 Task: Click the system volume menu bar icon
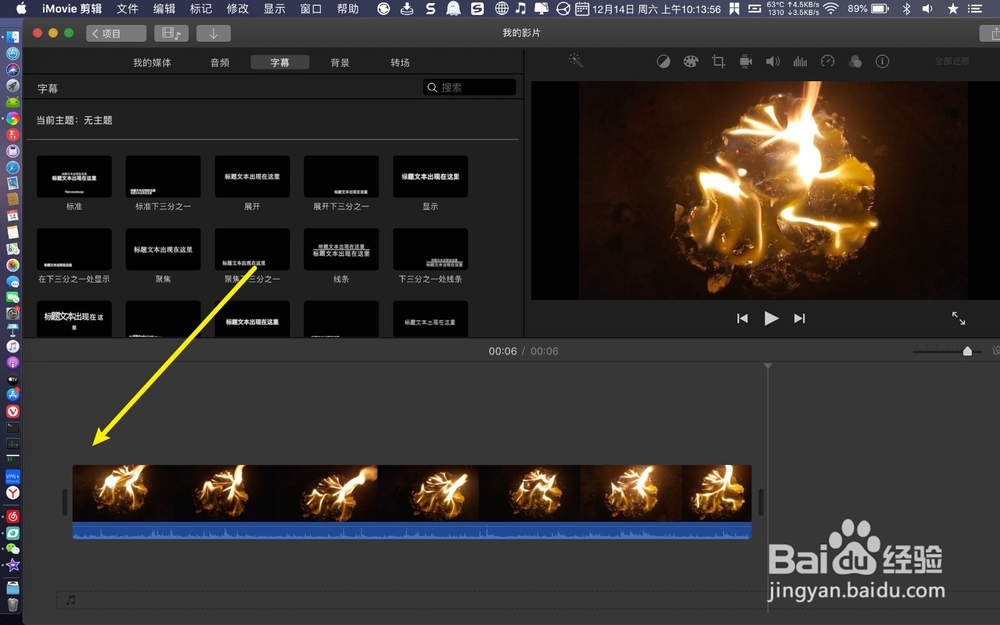pyautogui.click(x=927, y=9)
